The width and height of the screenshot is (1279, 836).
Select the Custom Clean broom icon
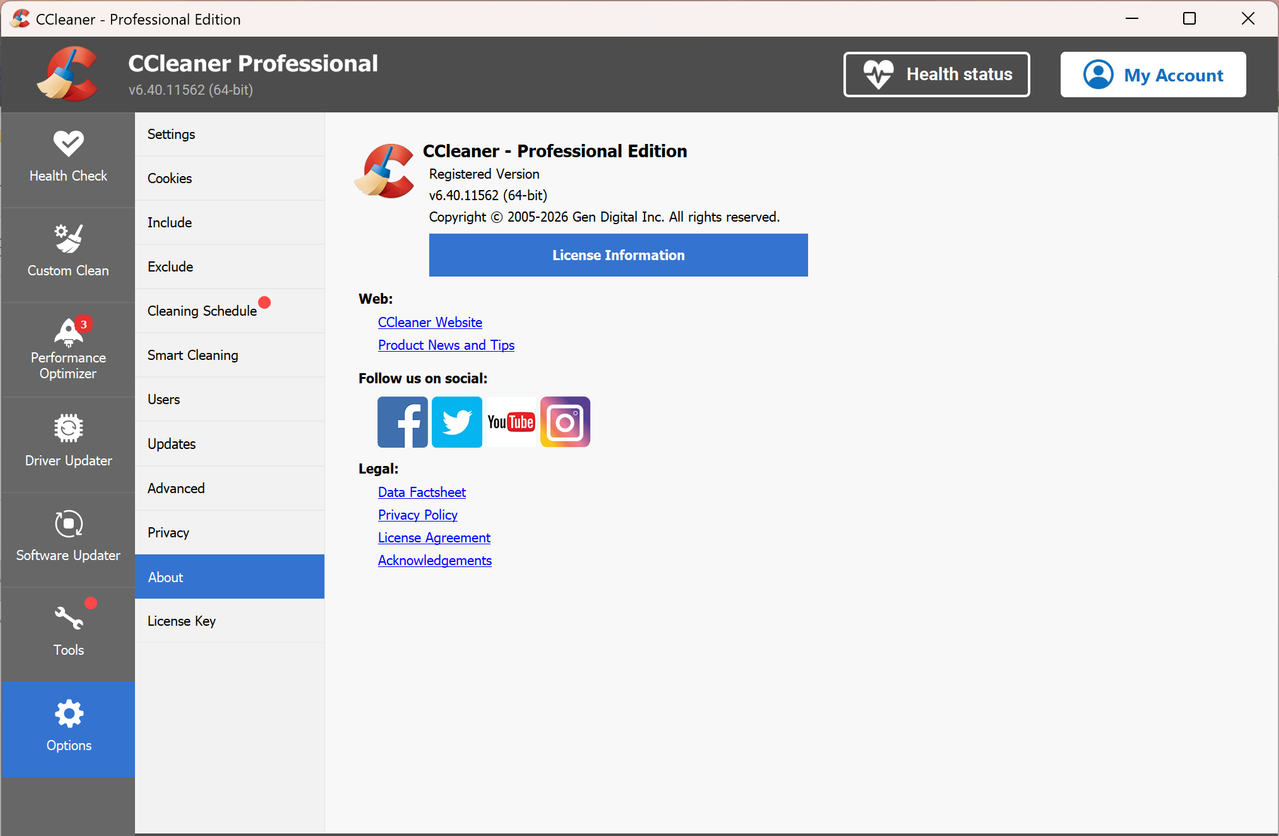(68, 238)
